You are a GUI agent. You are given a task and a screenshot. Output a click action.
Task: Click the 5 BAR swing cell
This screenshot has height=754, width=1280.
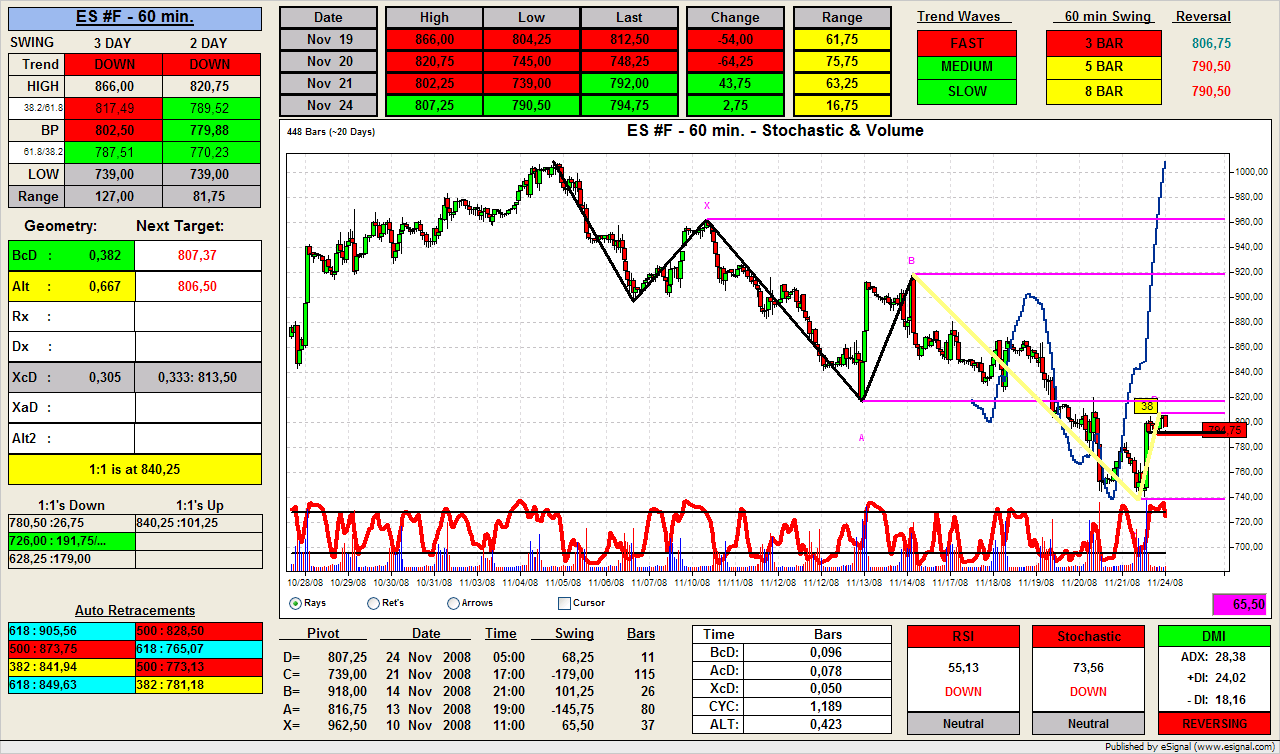1104,67
